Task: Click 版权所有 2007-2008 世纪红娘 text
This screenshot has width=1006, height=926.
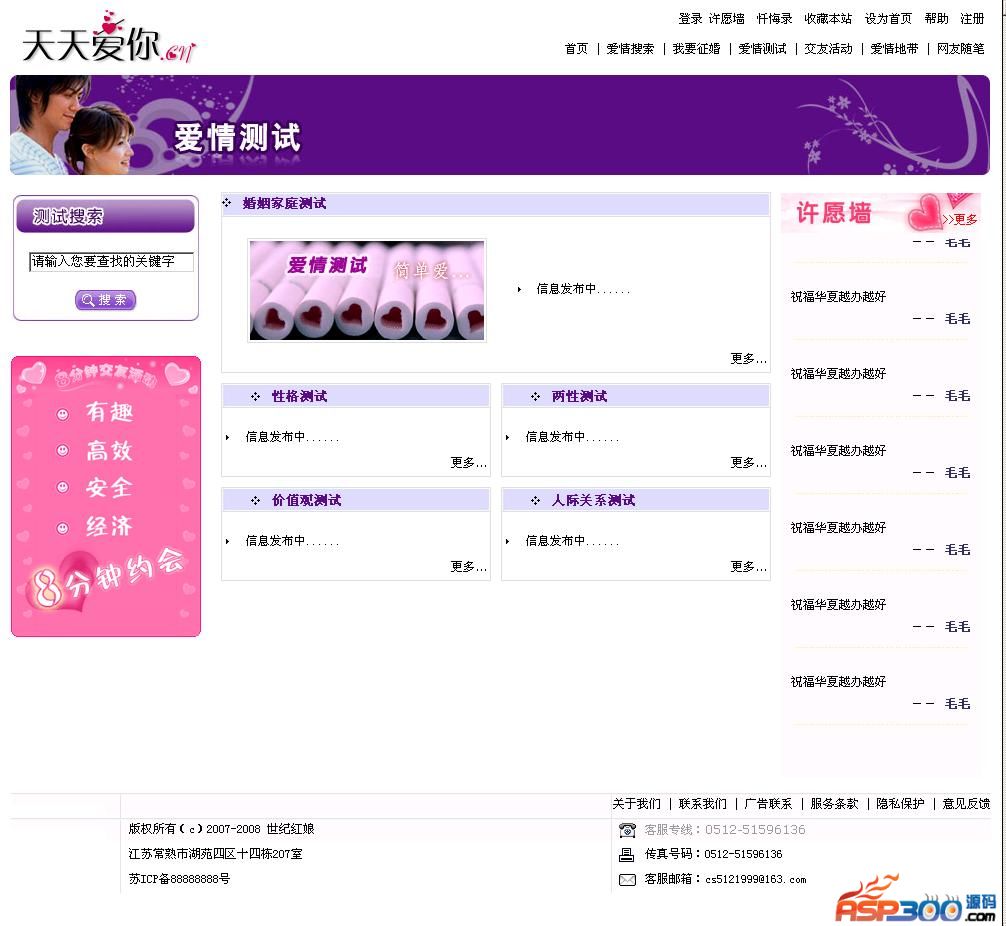Action: coord(221,829)
